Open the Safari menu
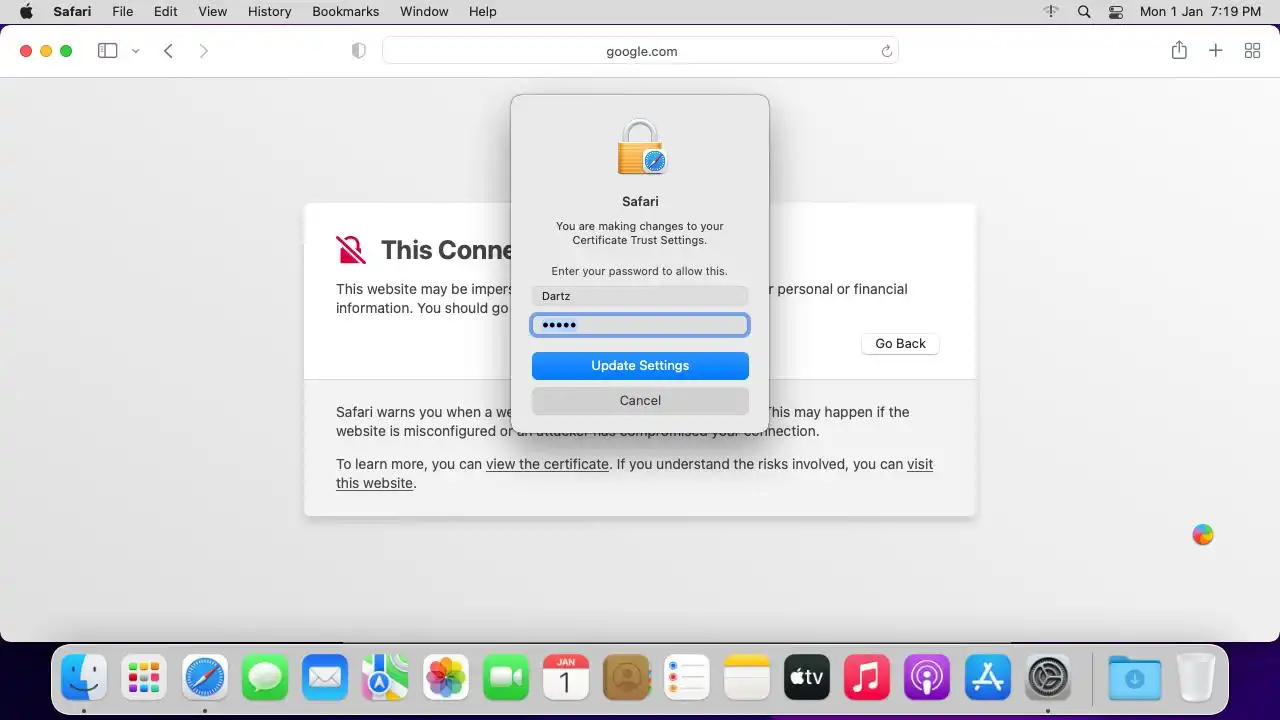 [x=72, y=12]
